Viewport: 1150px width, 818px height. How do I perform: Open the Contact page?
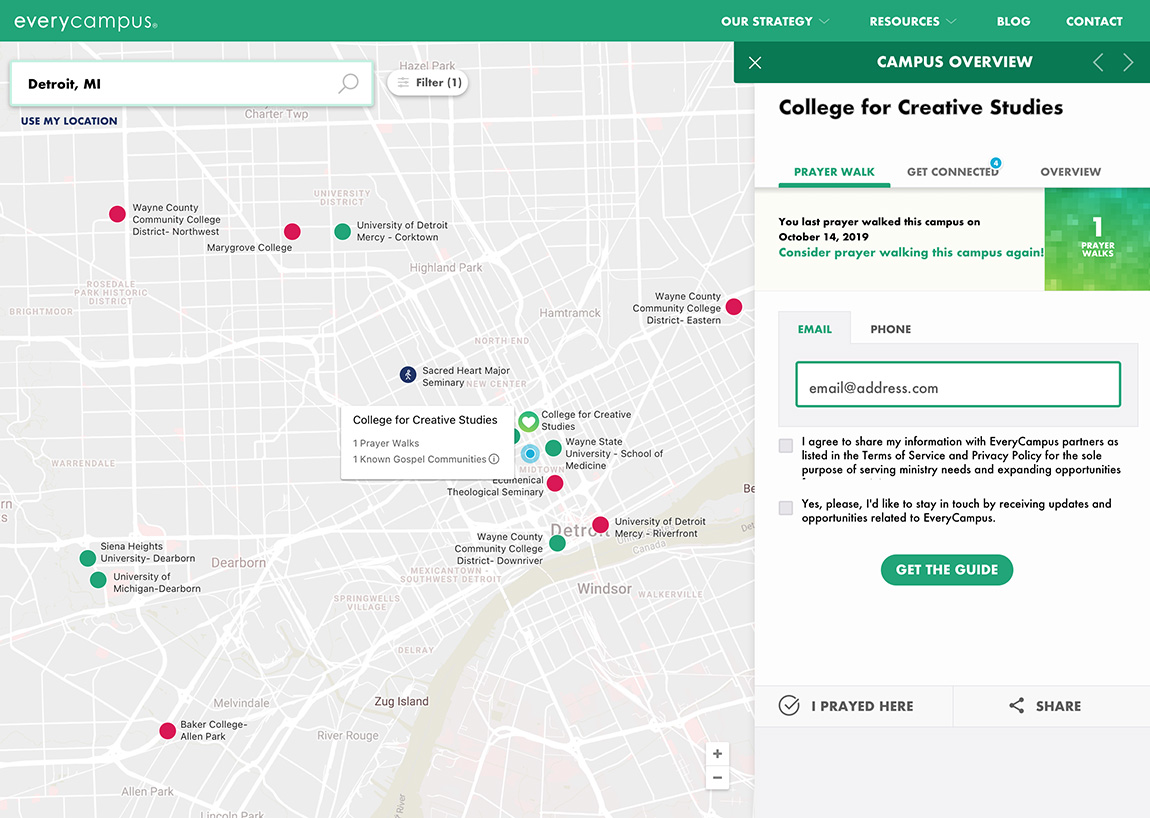pos(1094,21)
